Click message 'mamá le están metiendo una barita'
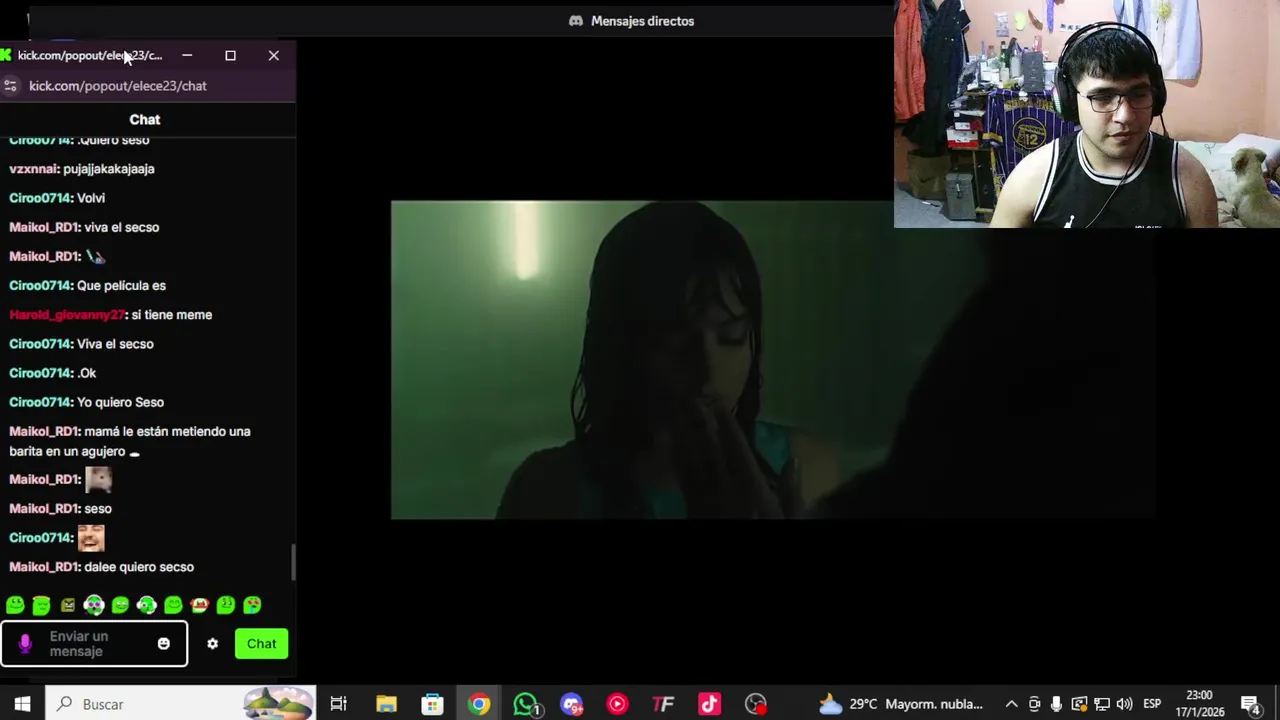Image resolution: width=1280 pixels, height=720 pixels. point(130,441)
